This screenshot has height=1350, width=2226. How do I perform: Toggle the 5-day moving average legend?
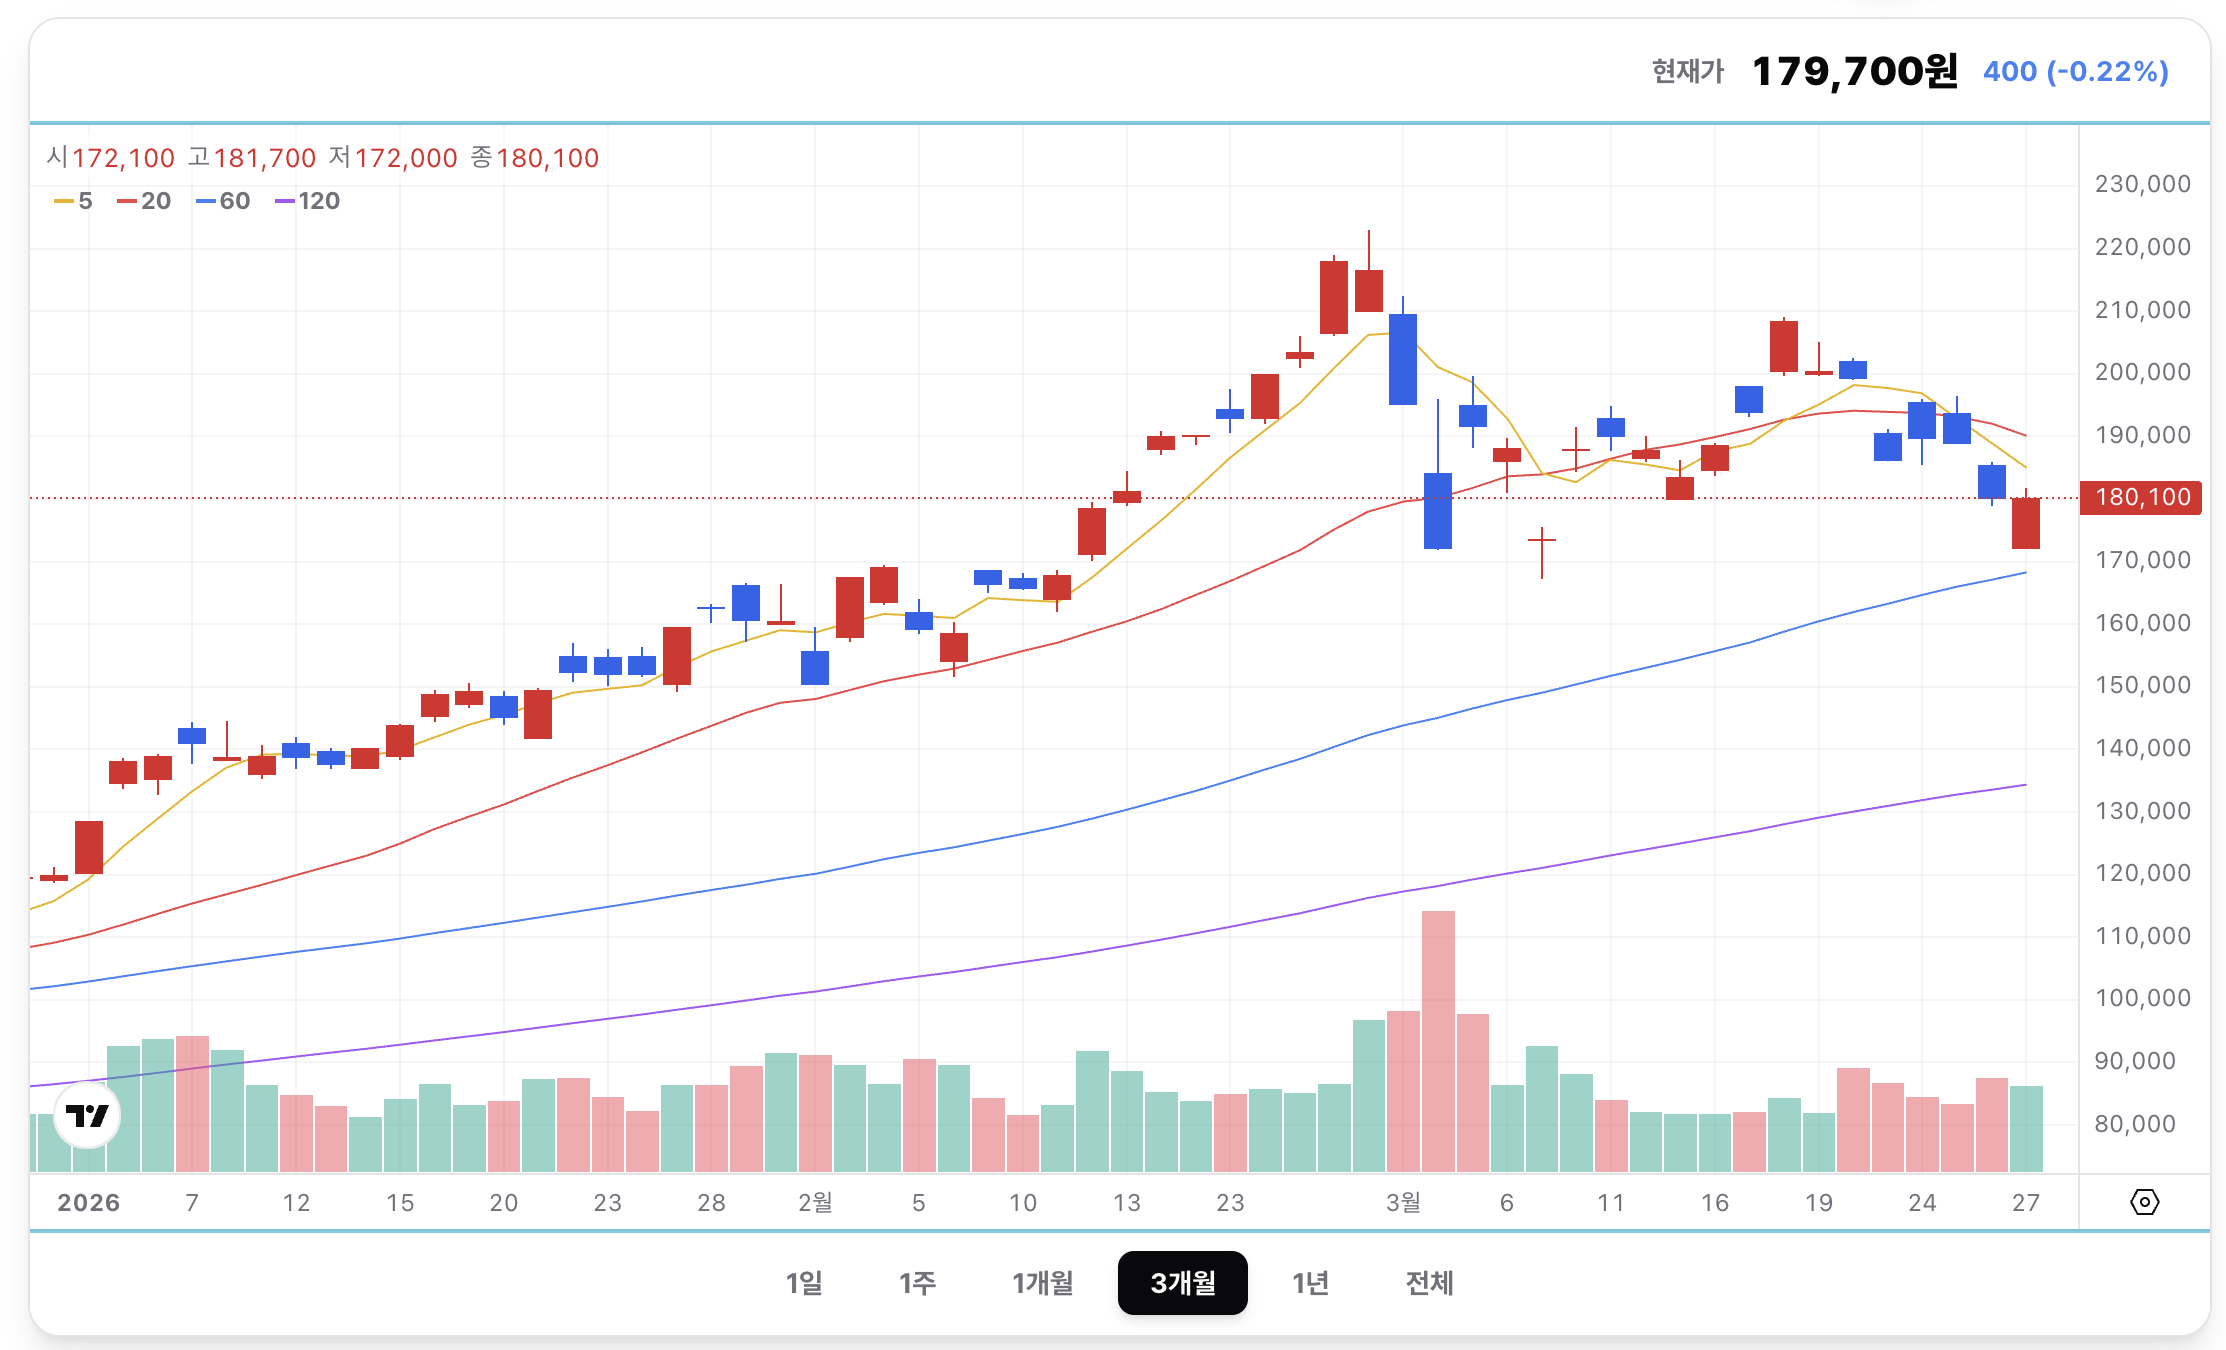(x=74, y=201)
